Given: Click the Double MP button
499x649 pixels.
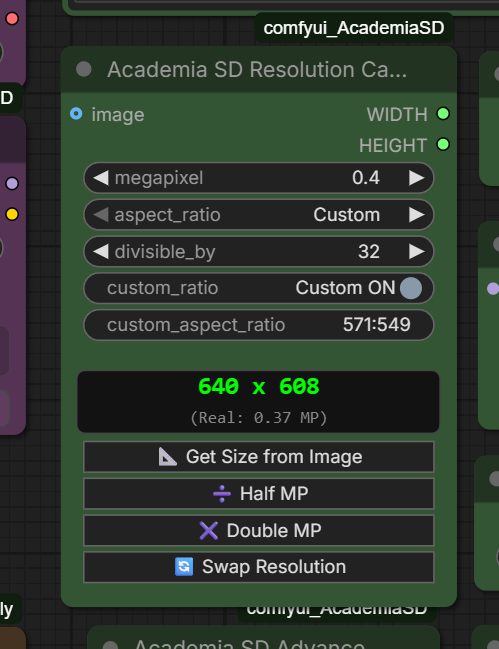Looking at the screenshot, I should (259, 531).
